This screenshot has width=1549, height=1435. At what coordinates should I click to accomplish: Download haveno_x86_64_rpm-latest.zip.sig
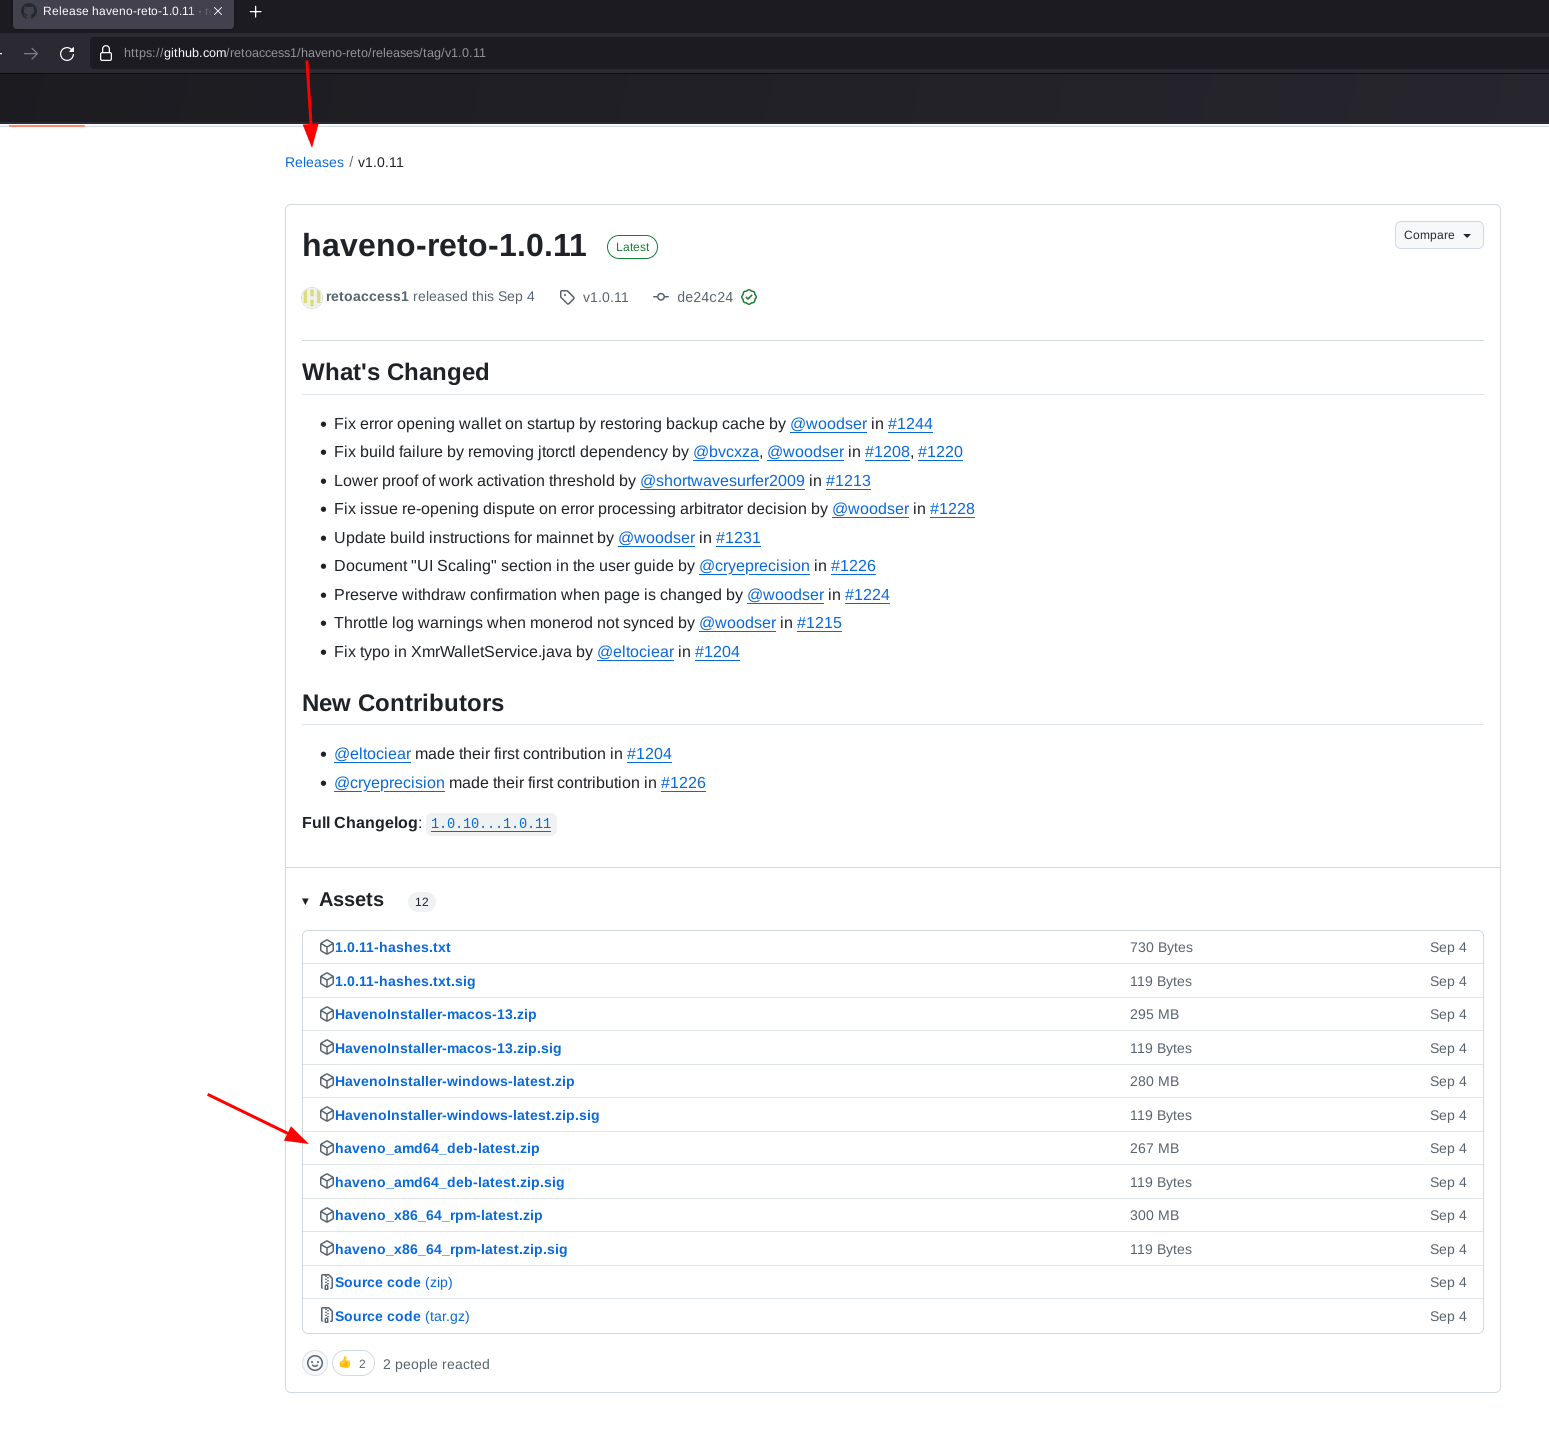pos(451,1249)
